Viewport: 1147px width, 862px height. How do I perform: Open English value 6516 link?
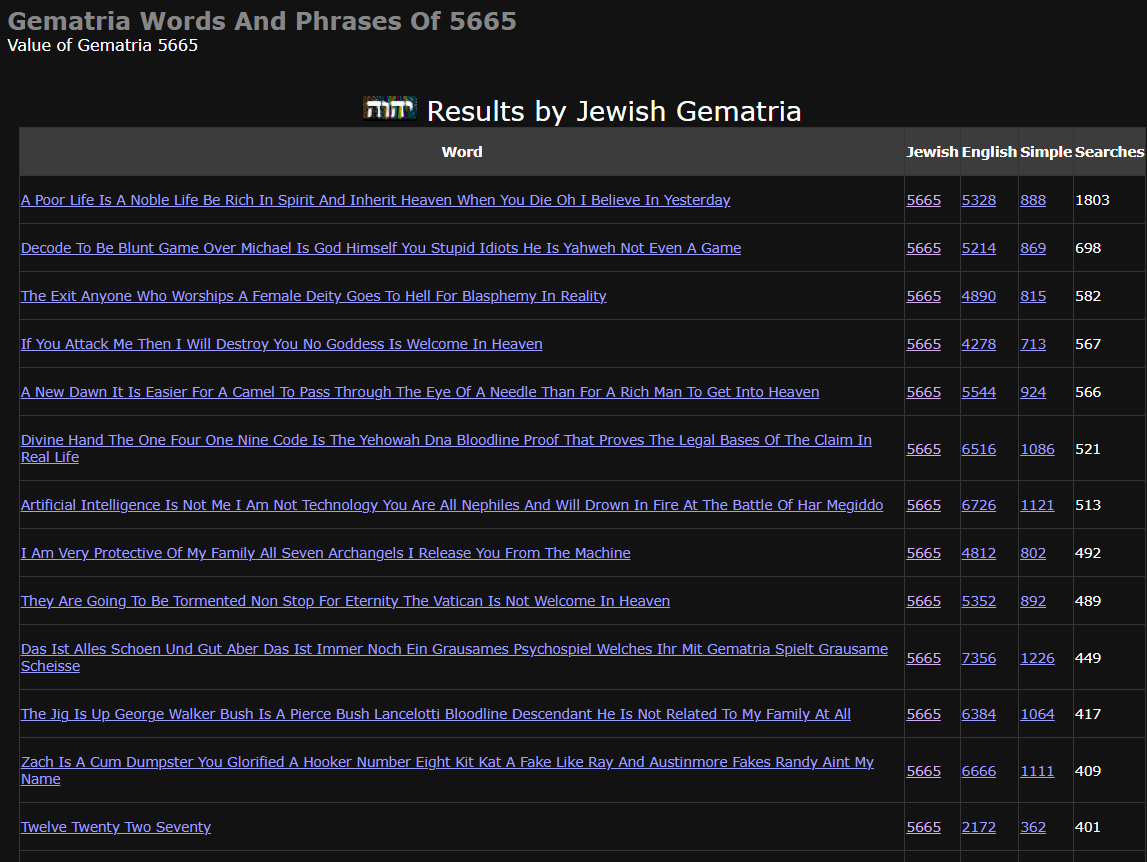click(979, 449)
